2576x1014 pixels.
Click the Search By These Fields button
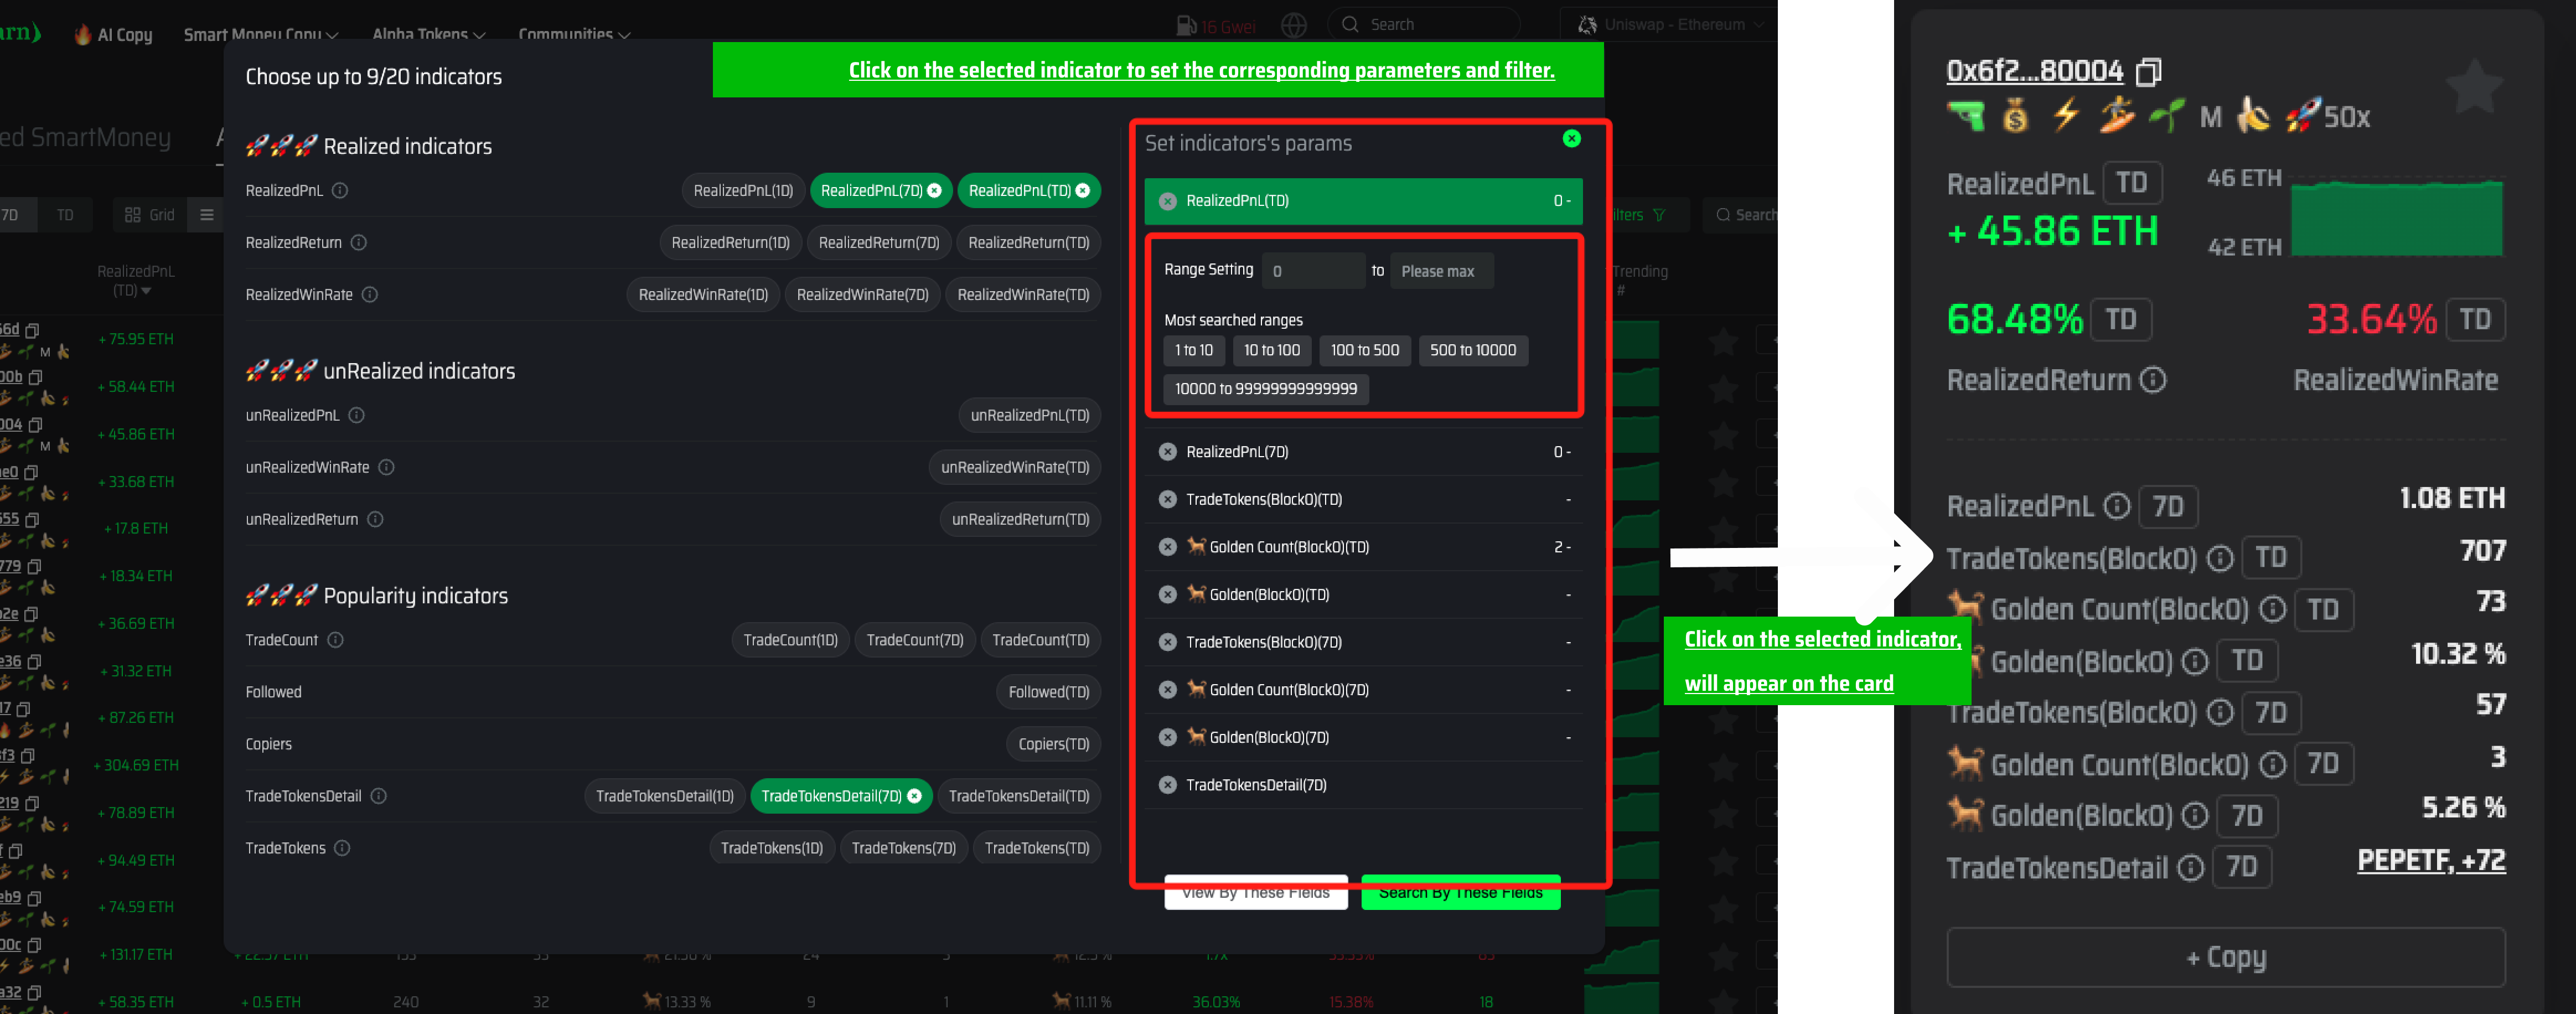coord(1460,892)
